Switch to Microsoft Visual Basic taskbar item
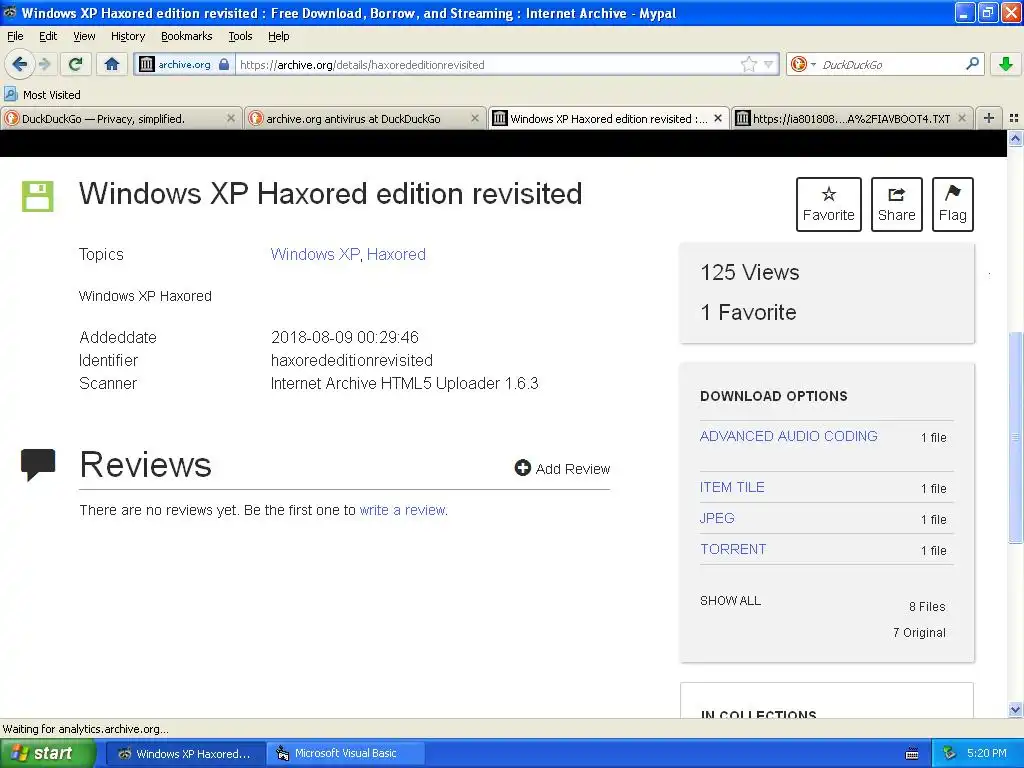This screenshot has width=1024, height=768. [345, 754]
